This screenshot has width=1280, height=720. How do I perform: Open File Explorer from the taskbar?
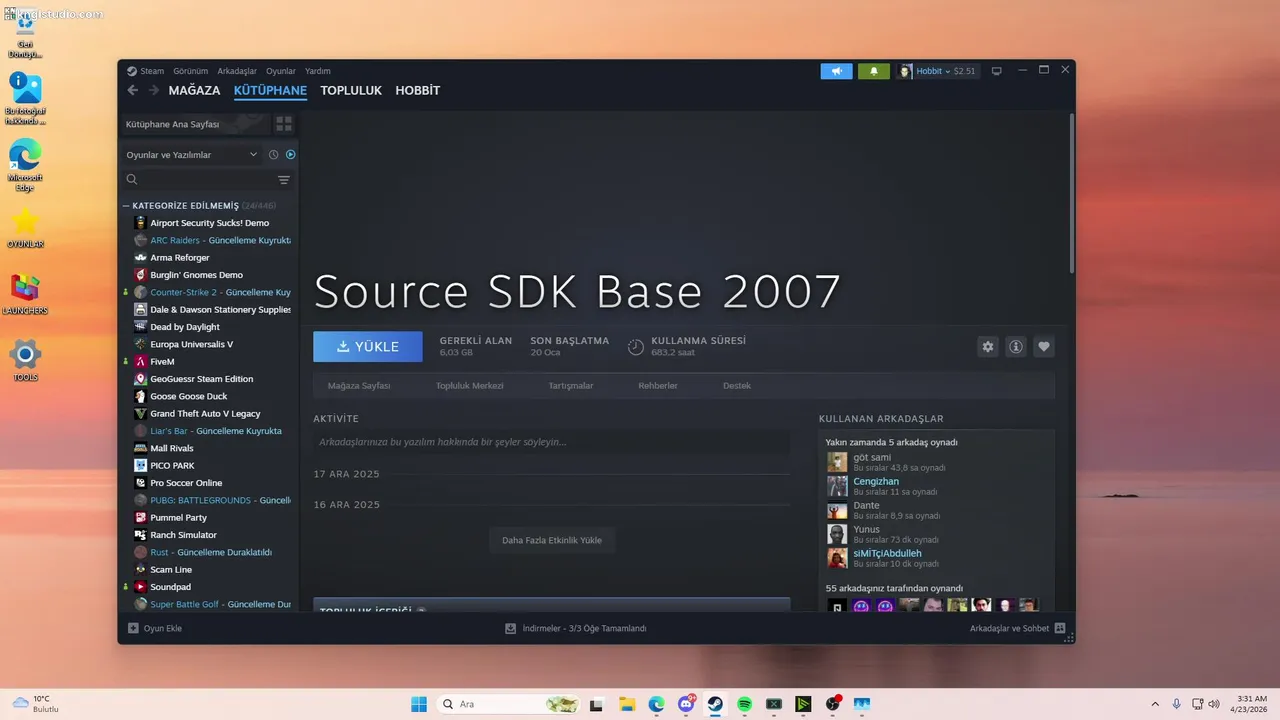[x=627, y=704]
